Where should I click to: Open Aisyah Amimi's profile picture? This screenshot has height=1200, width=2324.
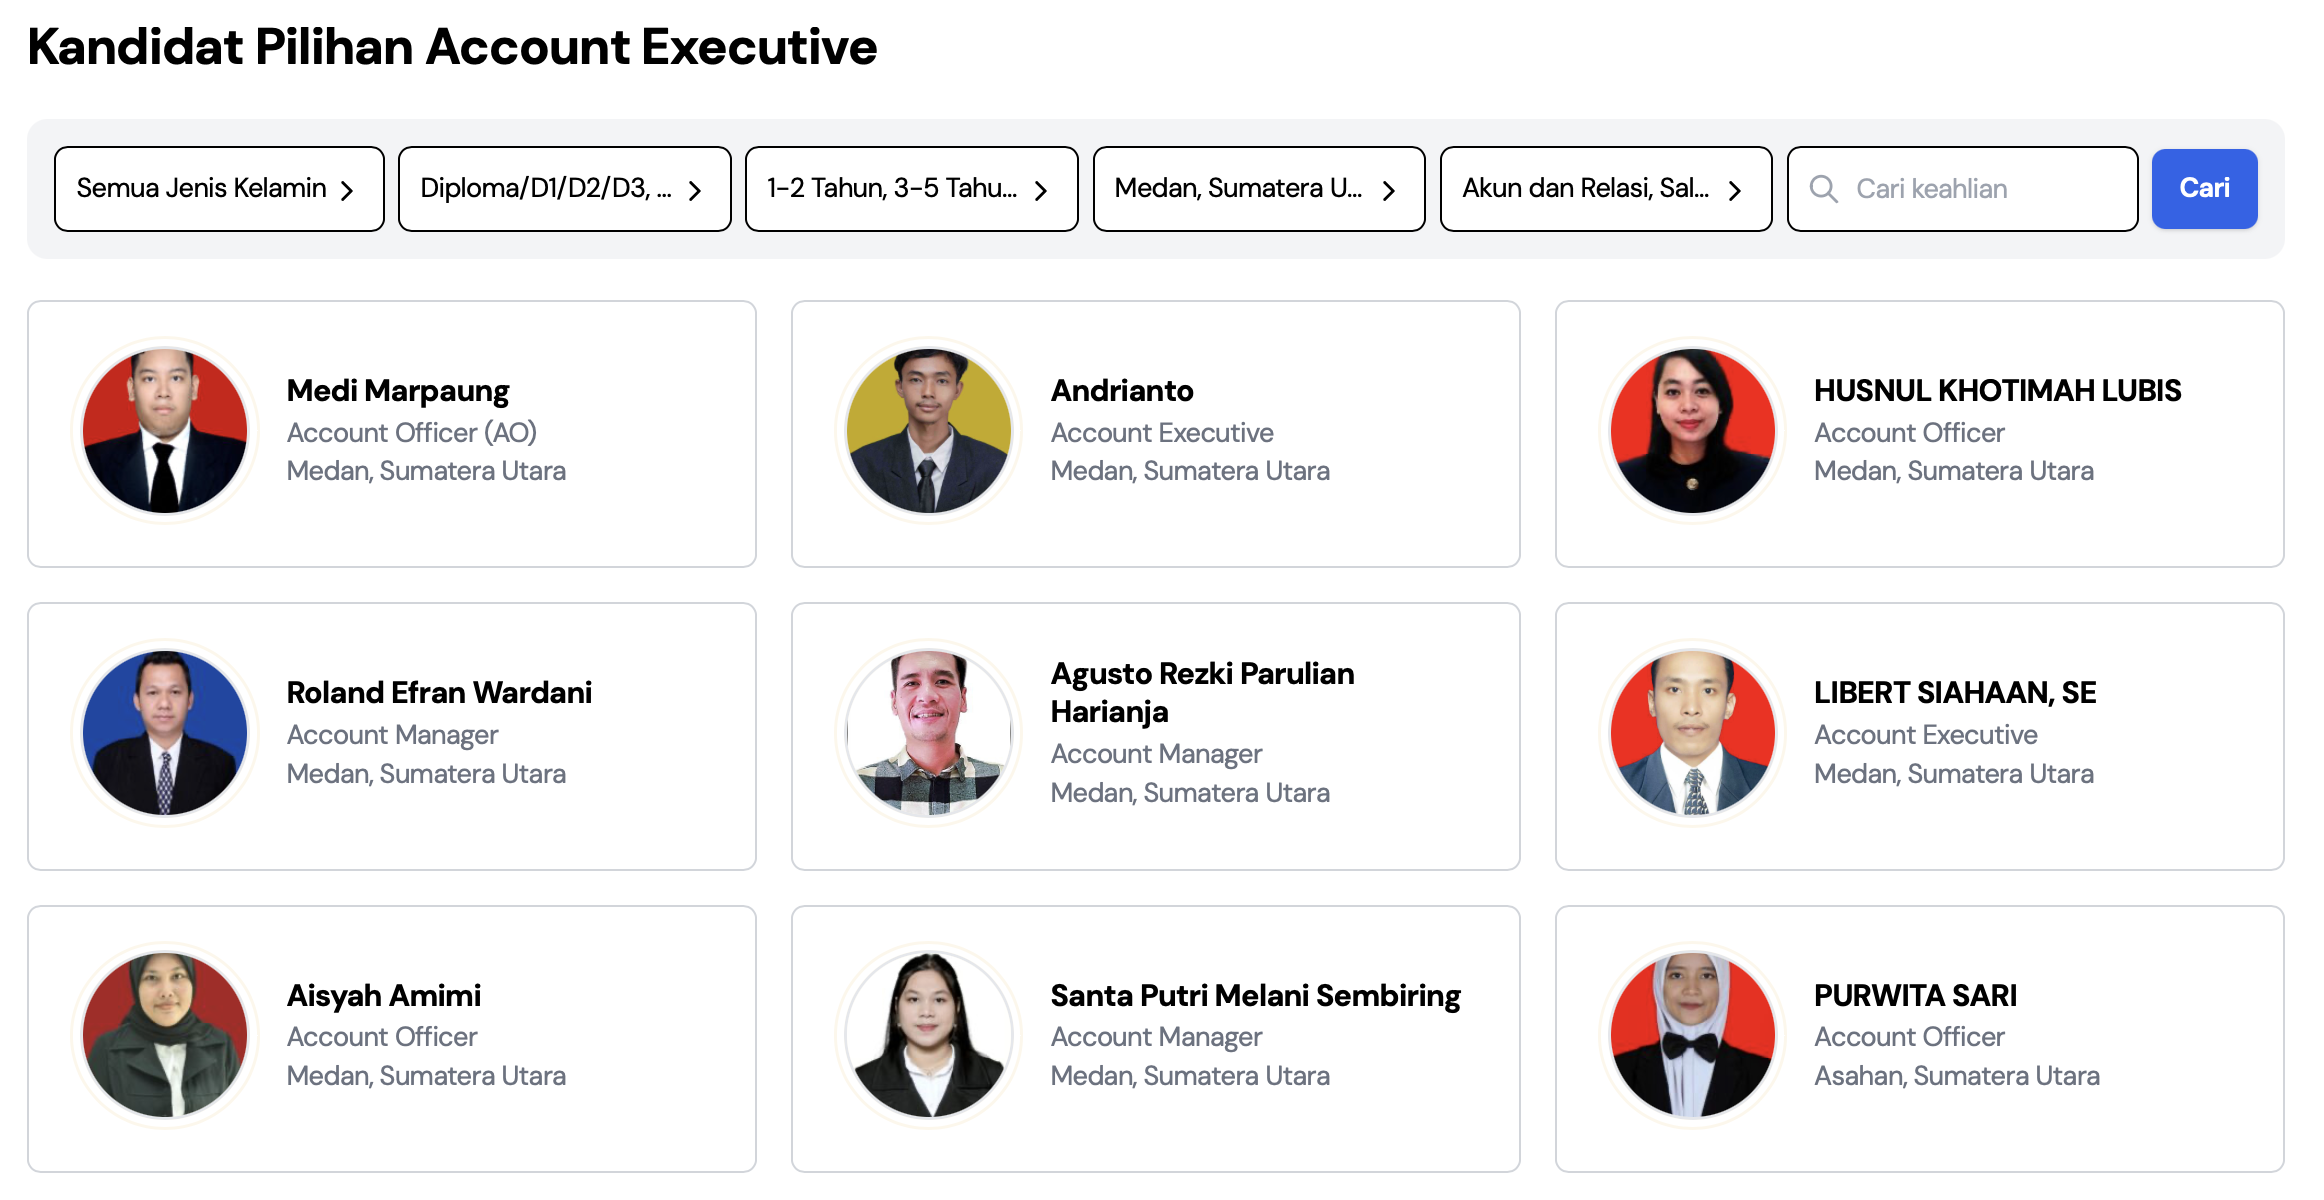click(165, 1035)
